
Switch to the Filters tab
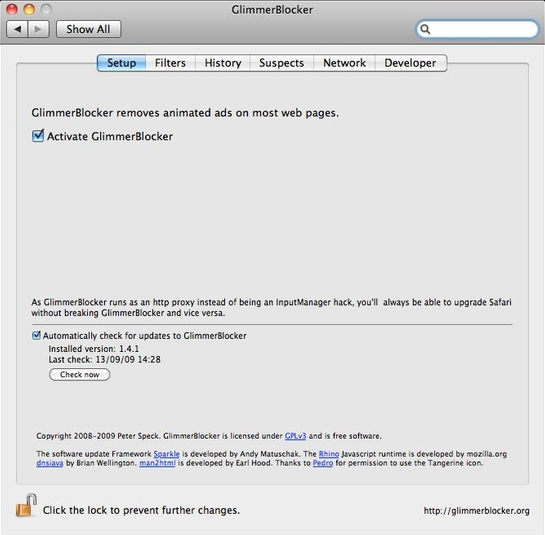[x=170, y=63]
